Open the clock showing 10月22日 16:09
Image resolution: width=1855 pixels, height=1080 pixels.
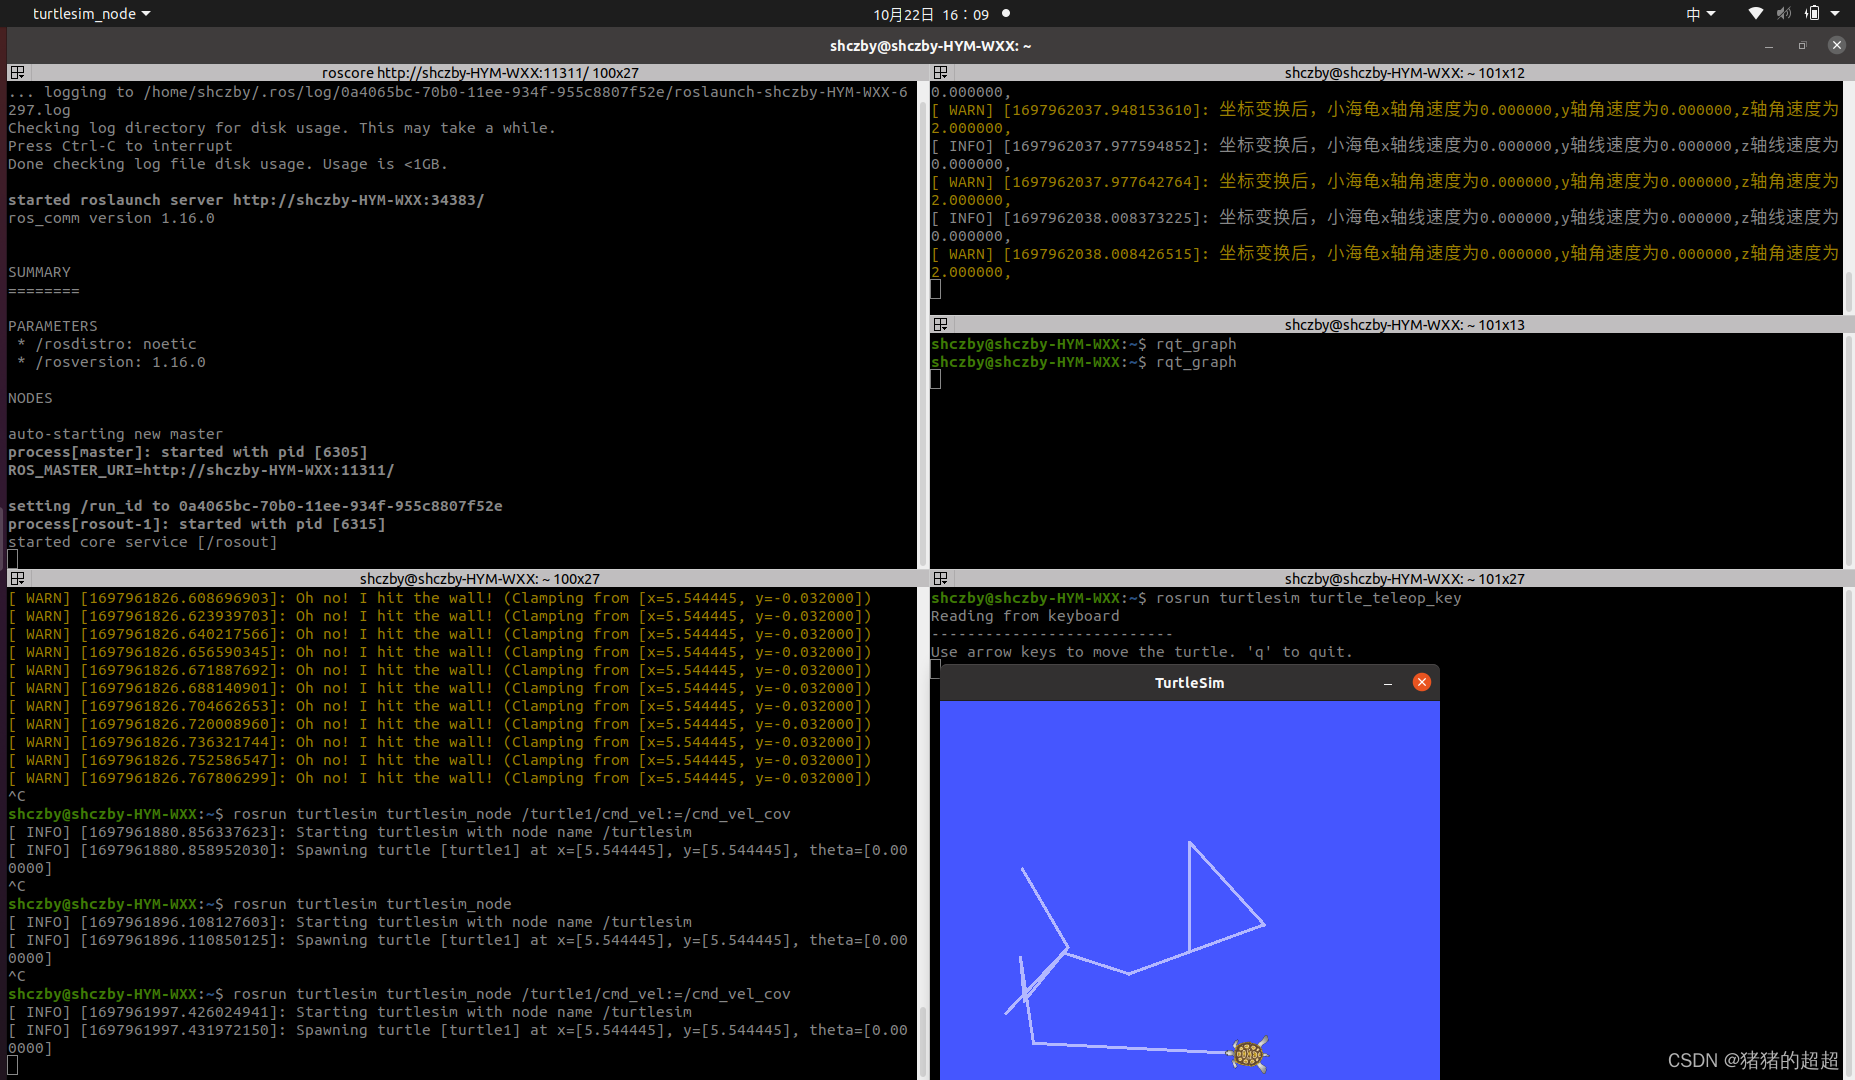click(931, 14)
